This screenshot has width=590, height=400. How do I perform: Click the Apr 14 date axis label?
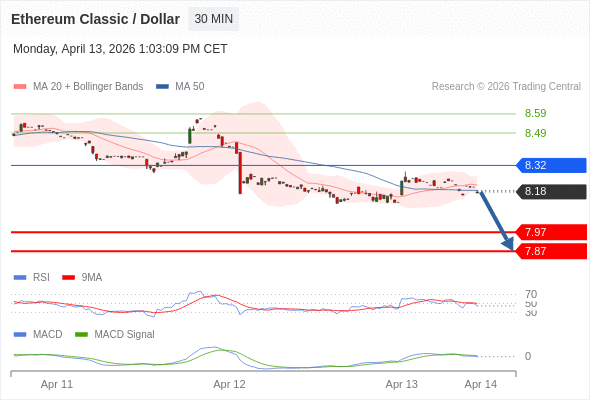481,385
